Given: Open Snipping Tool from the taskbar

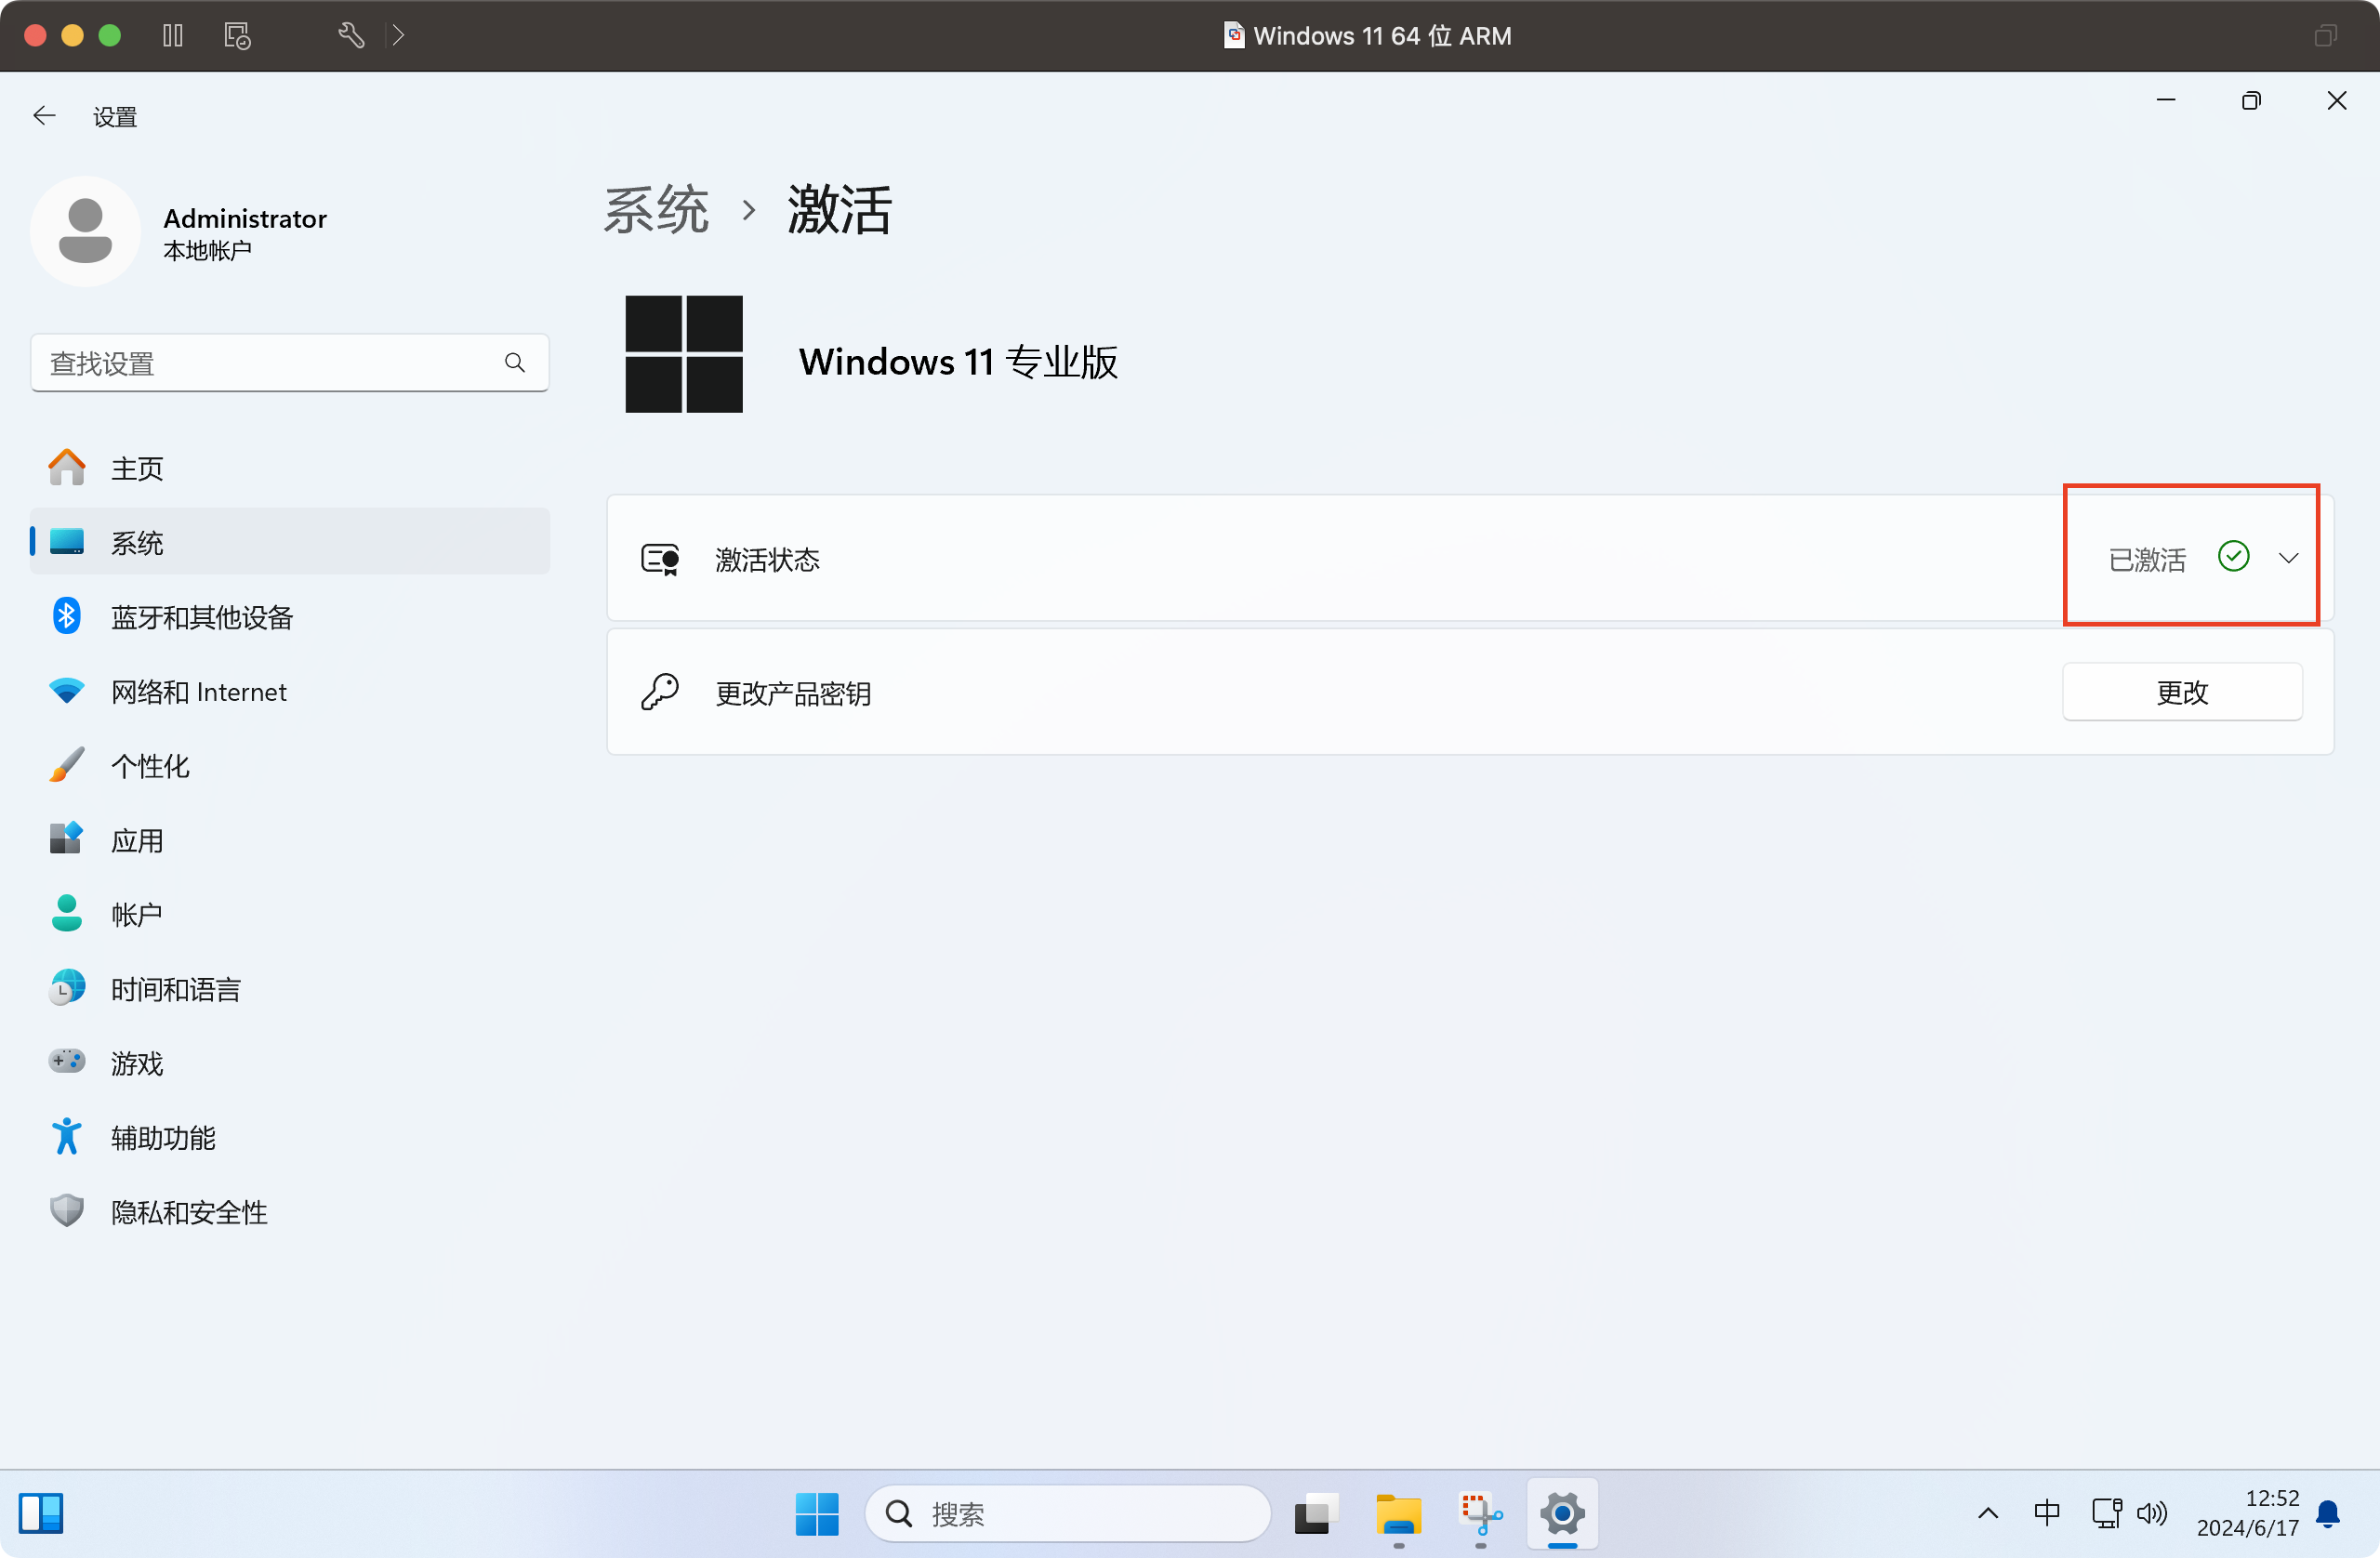Looking at the screenshot, I should tap(1481, 1514).
